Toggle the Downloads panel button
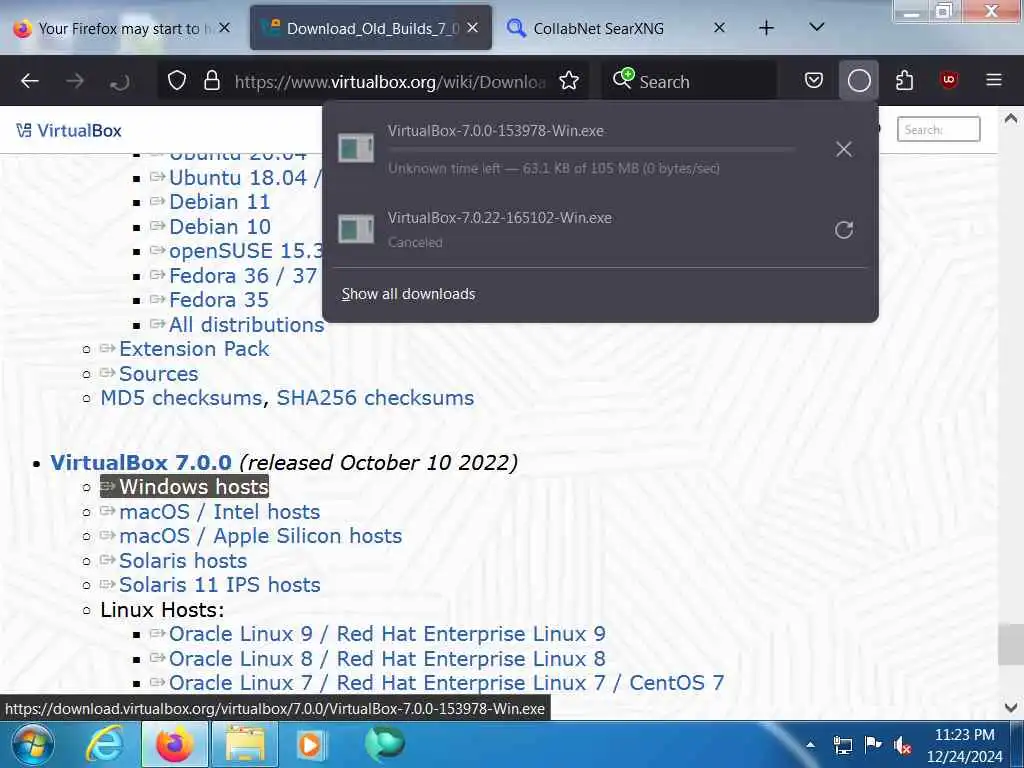The height and width of the screenshot is (768, 1024). click(859, 81)
